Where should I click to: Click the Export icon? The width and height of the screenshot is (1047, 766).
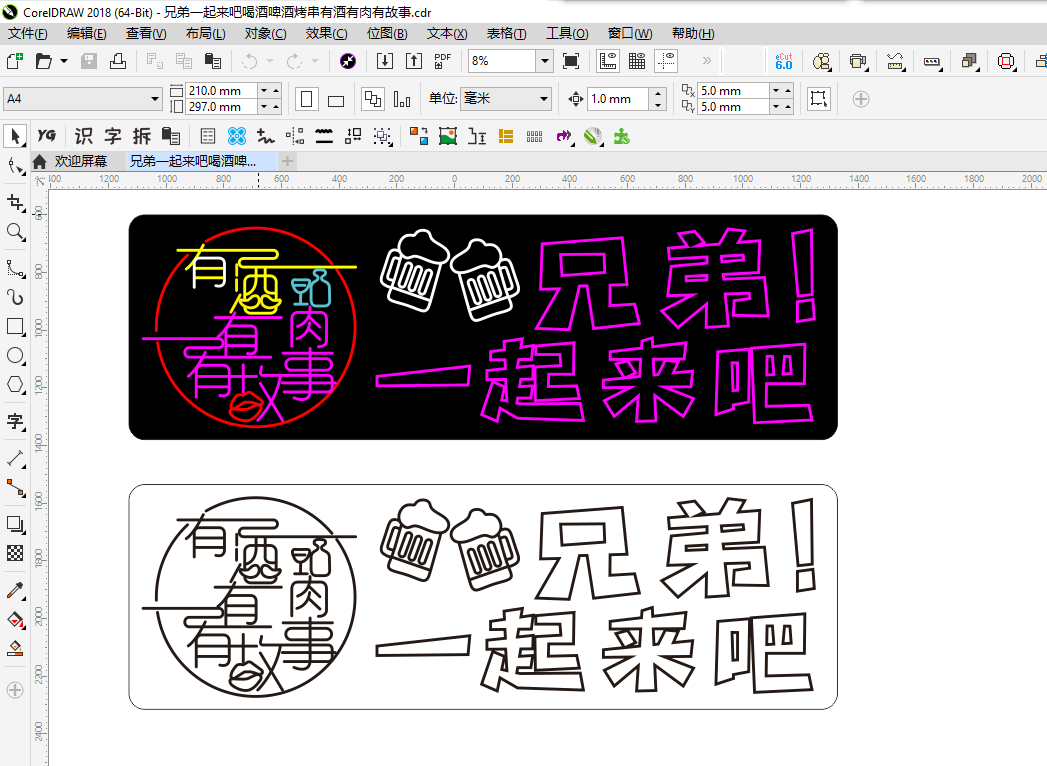click(414, 61)
